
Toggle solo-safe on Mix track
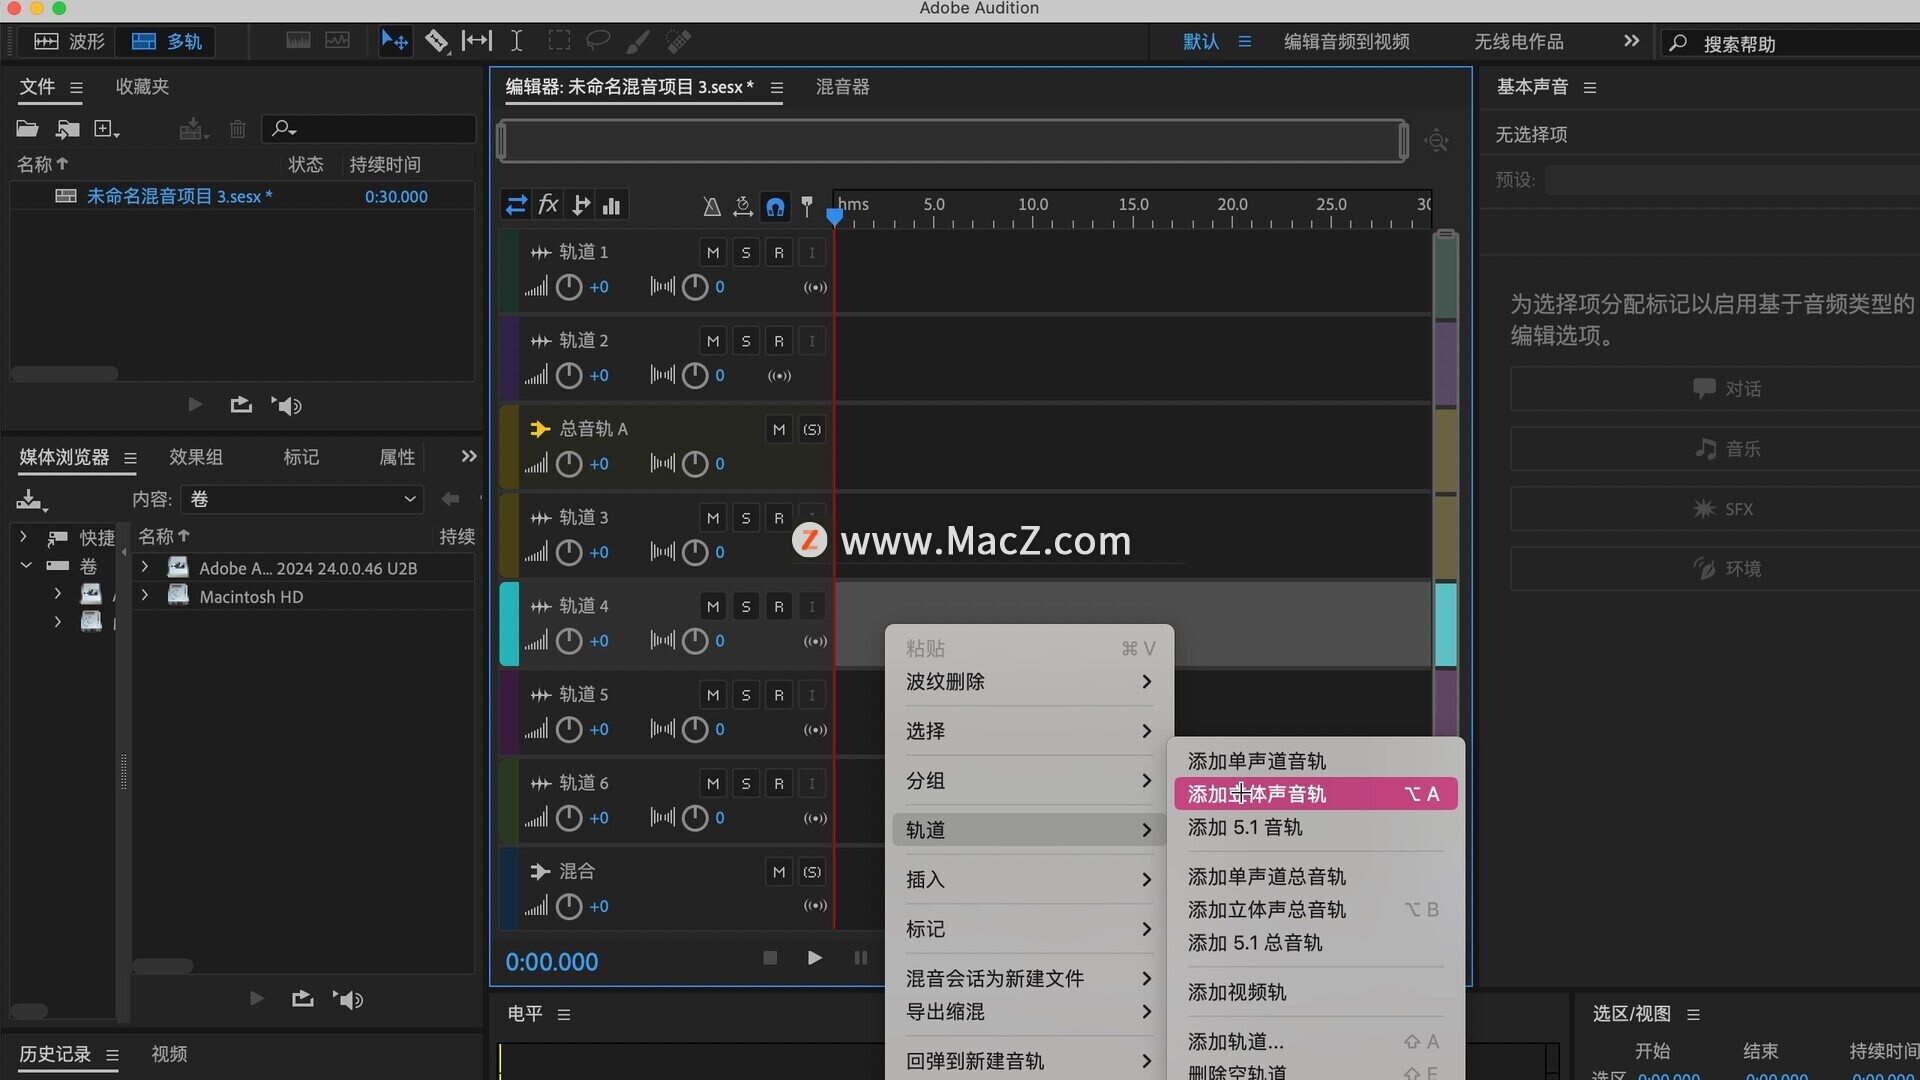coord(812,872)
